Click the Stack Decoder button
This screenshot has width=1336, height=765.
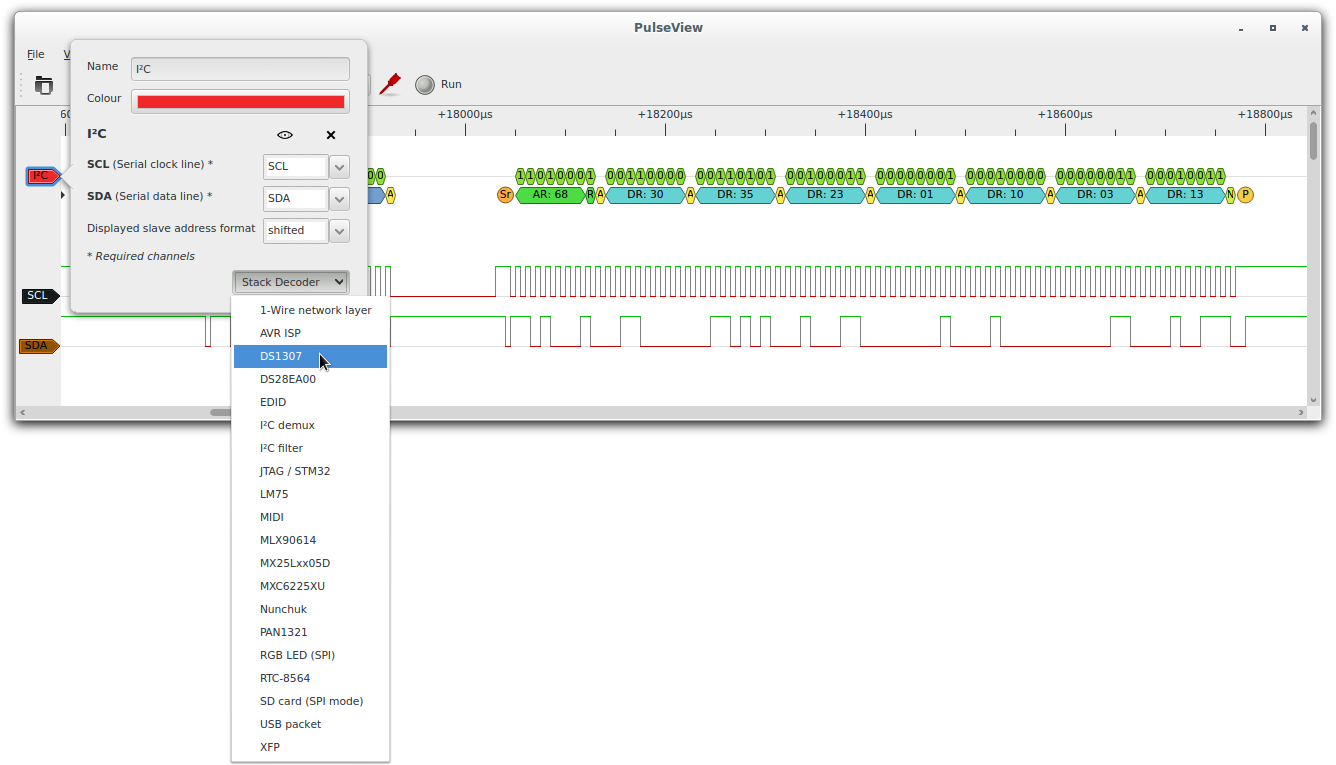[291, 283]
